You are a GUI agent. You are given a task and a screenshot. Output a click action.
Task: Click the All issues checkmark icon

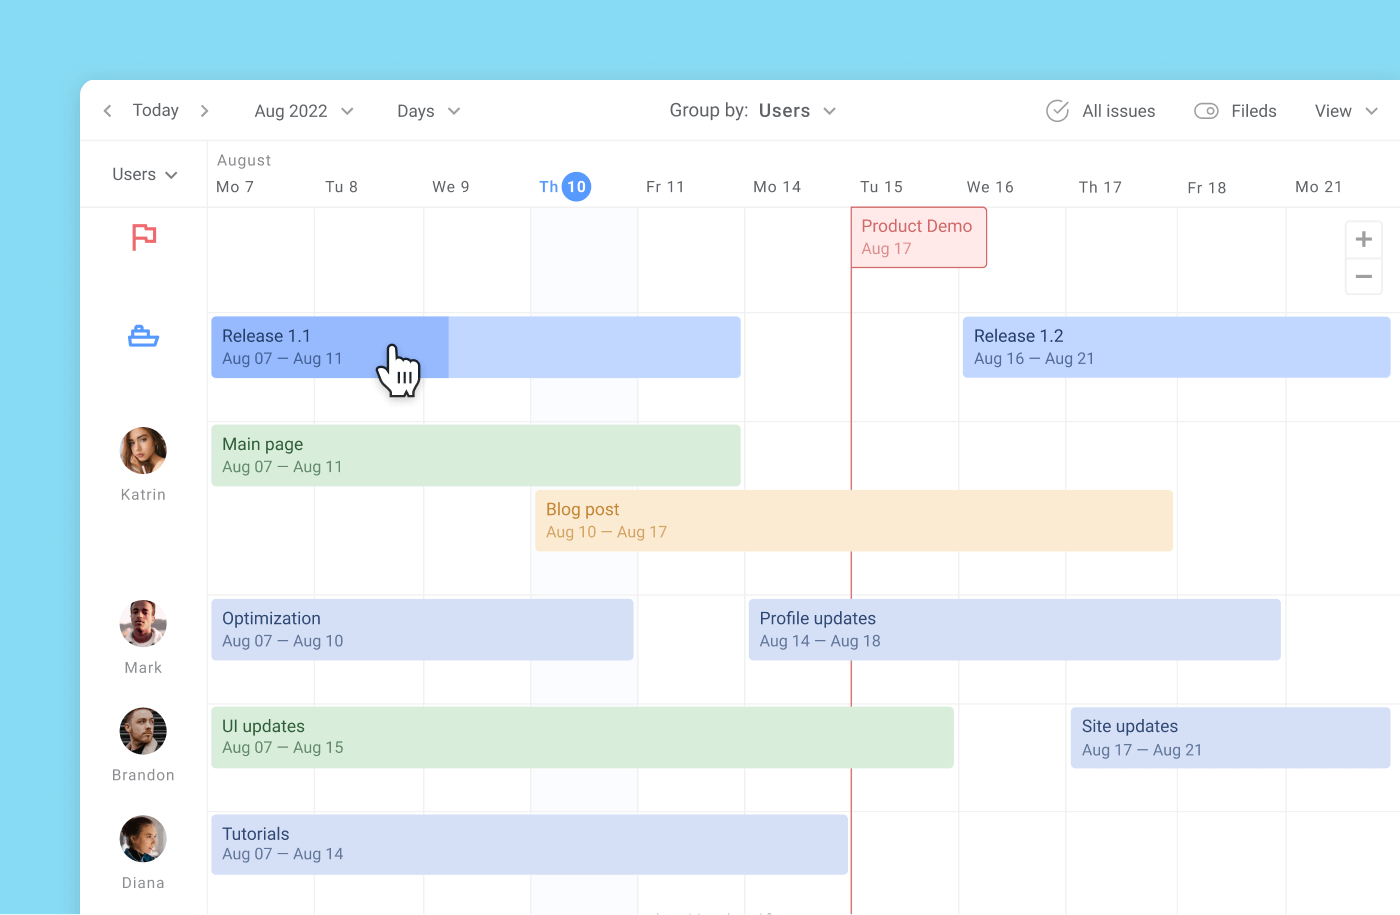1057,111
